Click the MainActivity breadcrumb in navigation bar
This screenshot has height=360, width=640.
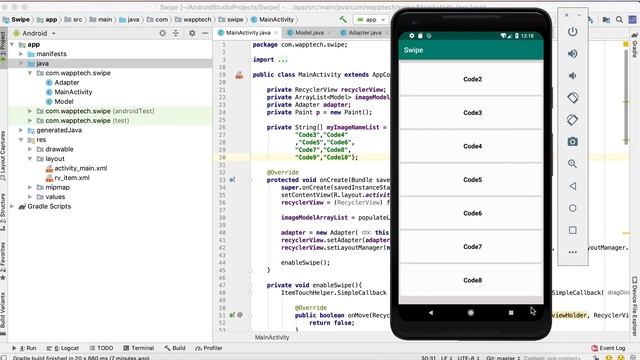pos(272,20)
